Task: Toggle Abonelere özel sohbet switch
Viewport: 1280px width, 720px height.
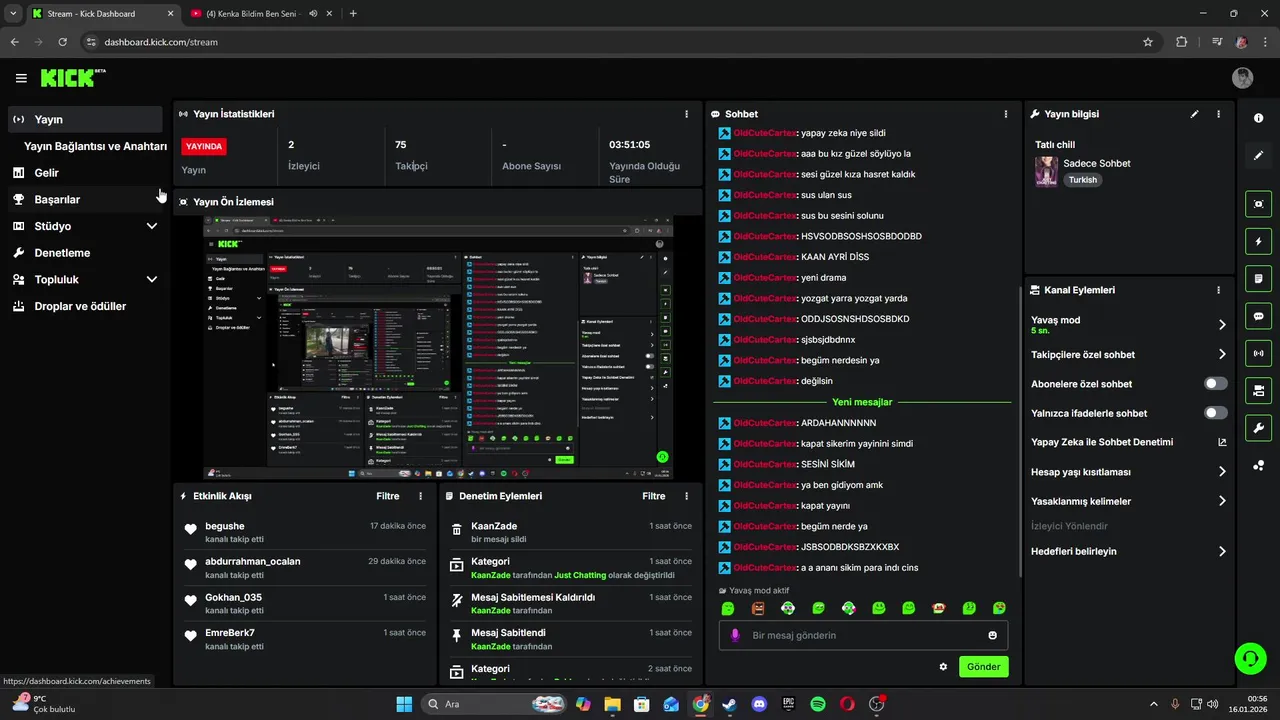Action: [x=1215, y=383]
